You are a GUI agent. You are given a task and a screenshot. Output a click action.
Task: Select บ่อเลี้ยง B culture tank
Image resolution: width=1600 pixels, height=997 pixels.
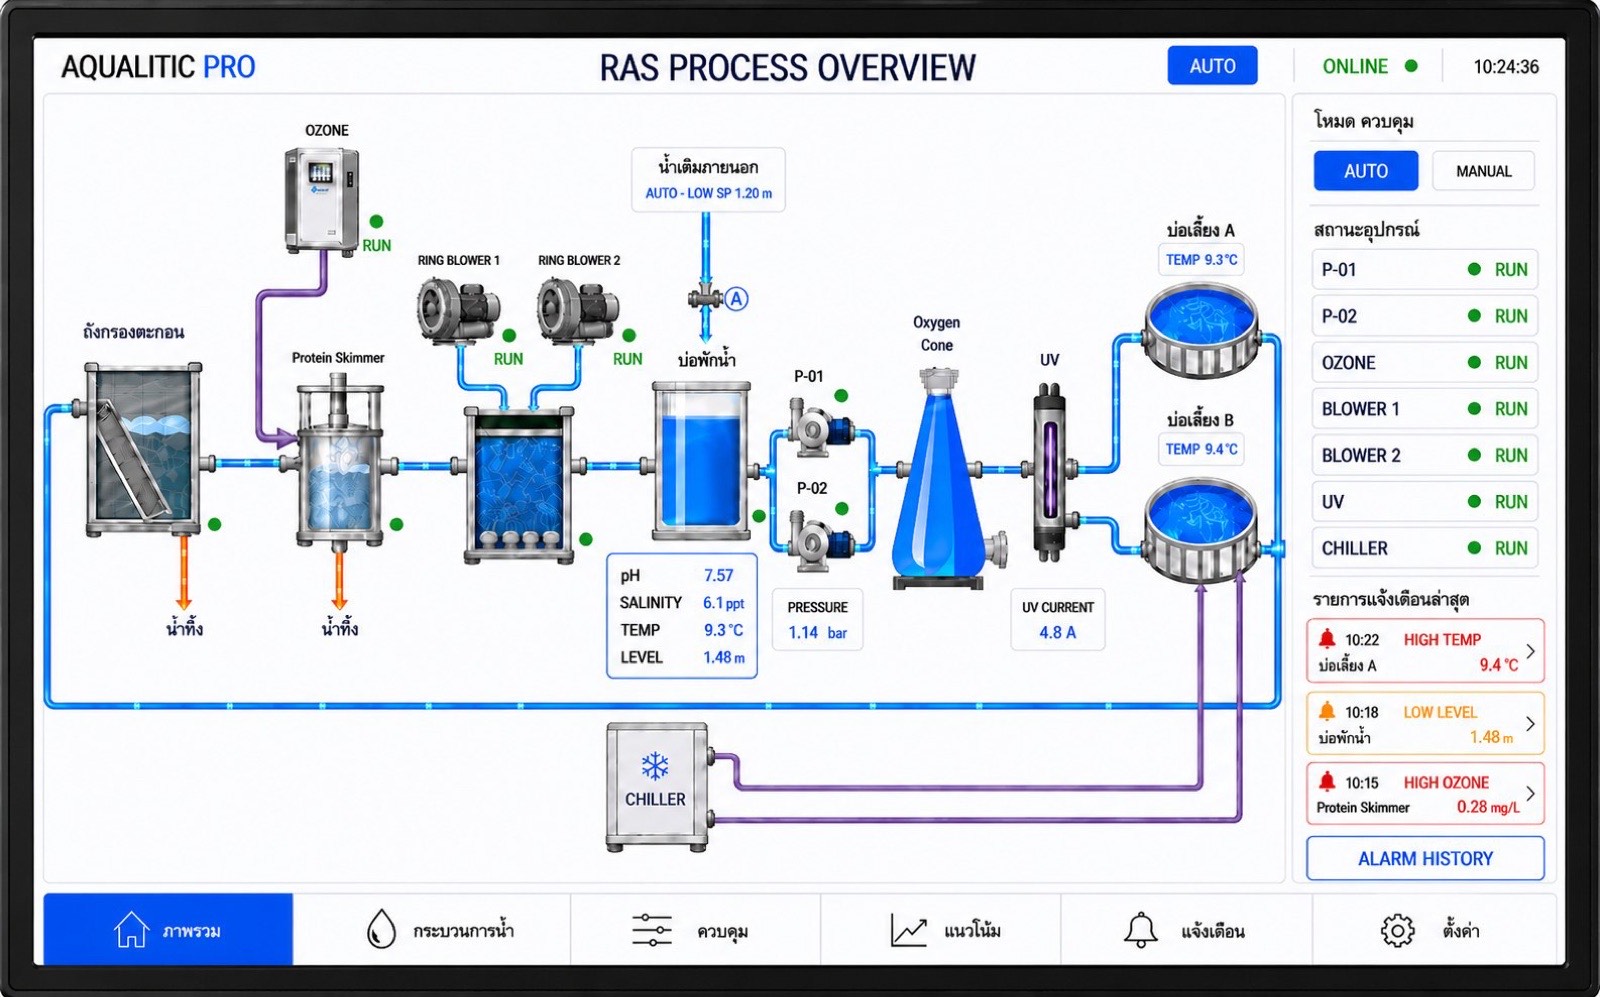pos(1200,530)
